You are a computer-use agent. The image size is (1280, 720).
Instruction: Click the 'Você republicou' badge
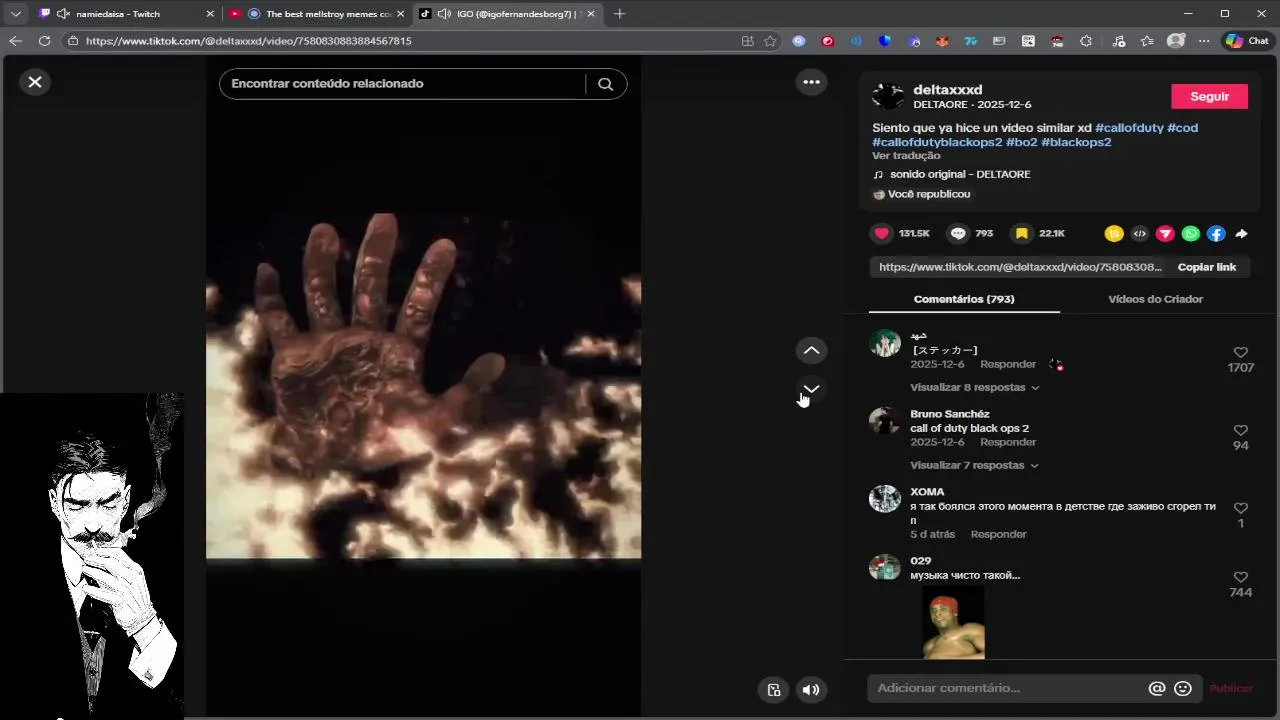tap(921, 194)
